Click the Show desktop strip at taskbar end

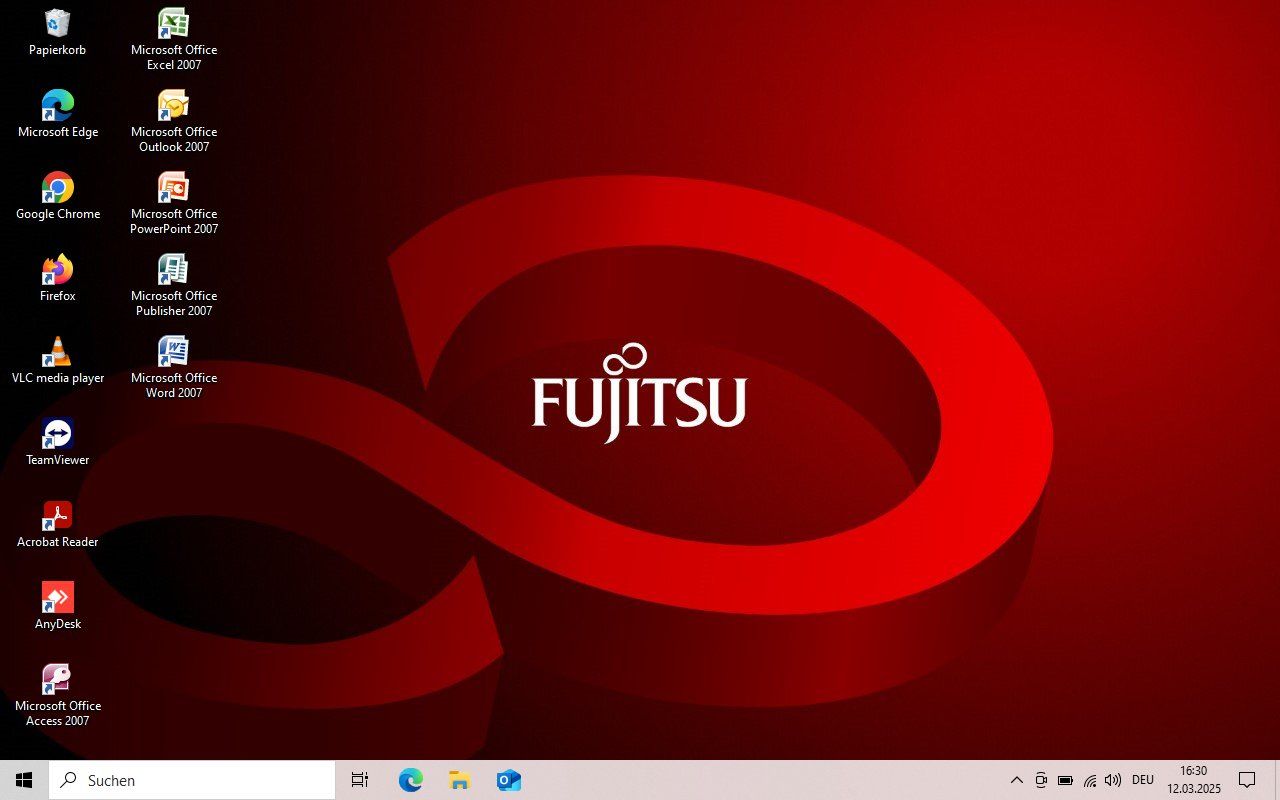[x=1277, y=780]
